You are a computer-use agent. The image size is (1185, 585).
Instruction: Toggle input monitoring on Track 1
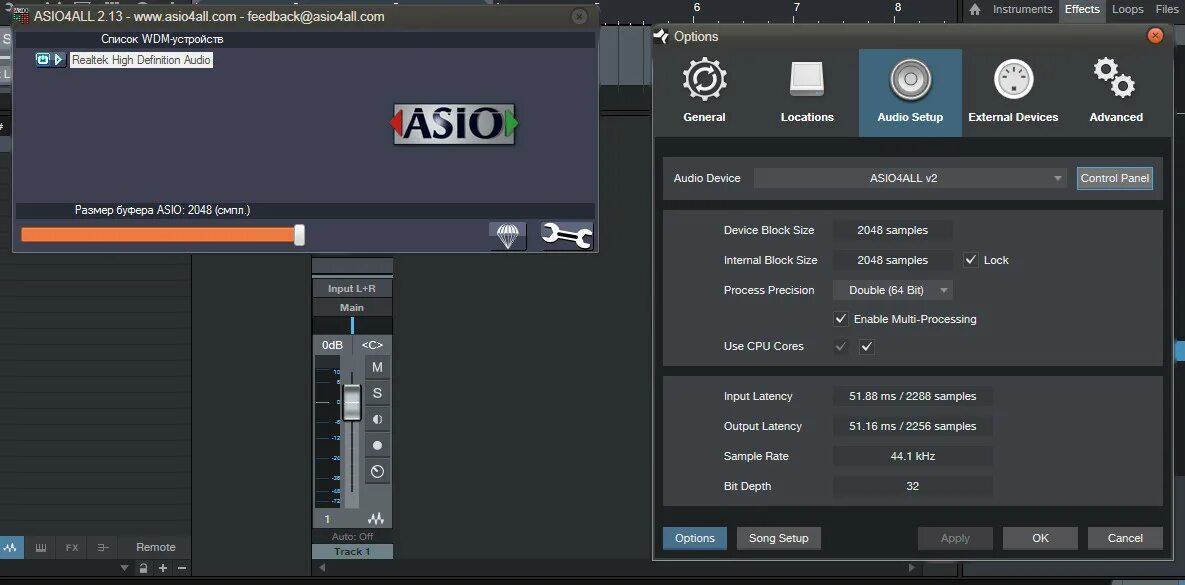(x=377, y=472)
